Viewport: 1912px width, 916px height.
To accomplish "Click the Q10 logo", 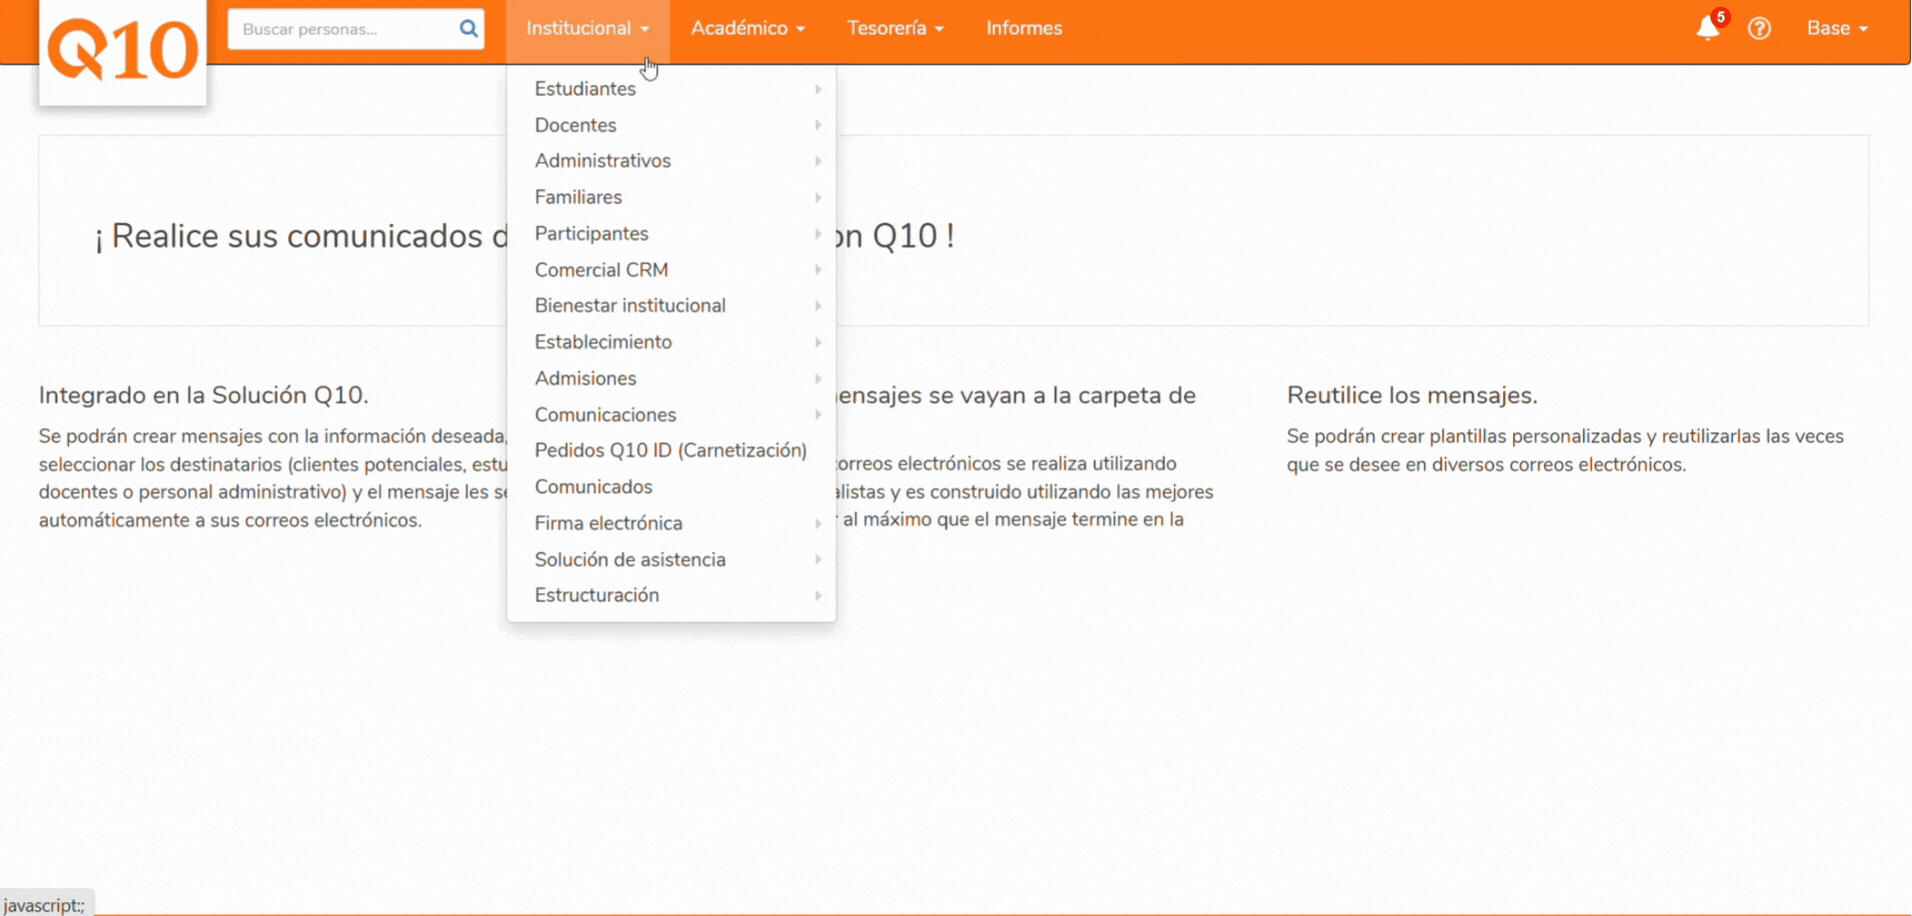I will point(123,52).
